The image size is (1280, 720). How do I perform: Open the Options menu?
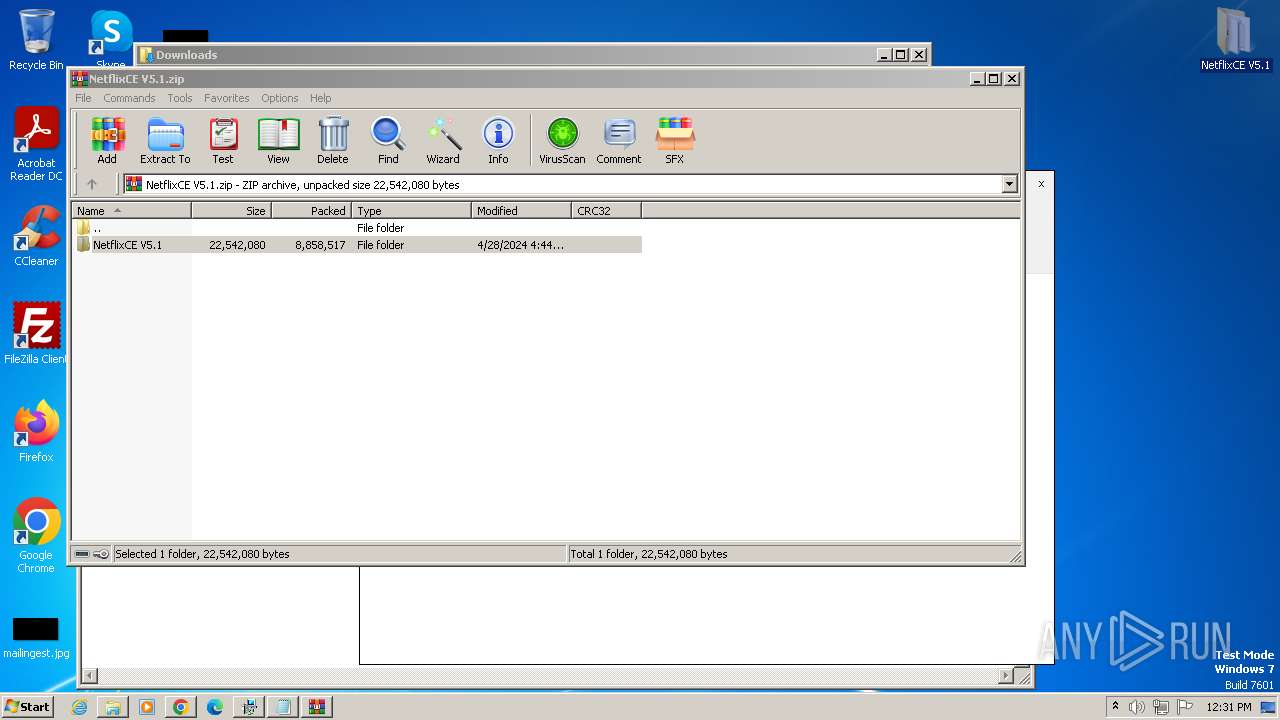pyautogui.click(x=280, y=98)
